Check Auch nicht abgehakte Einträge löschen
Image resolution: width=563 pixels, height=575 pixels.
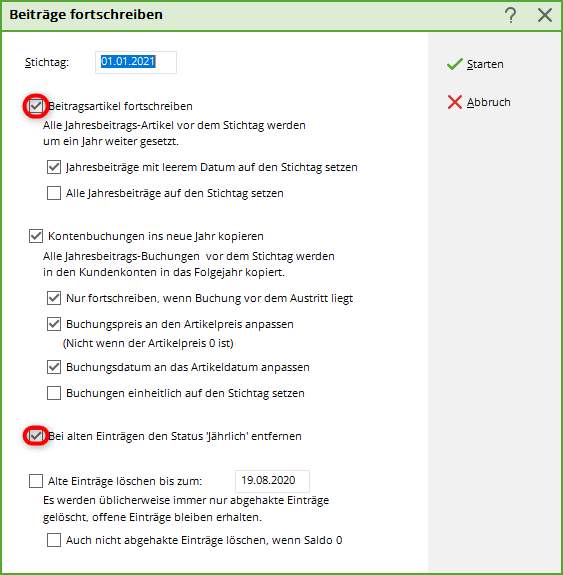(x=54, y=540)
